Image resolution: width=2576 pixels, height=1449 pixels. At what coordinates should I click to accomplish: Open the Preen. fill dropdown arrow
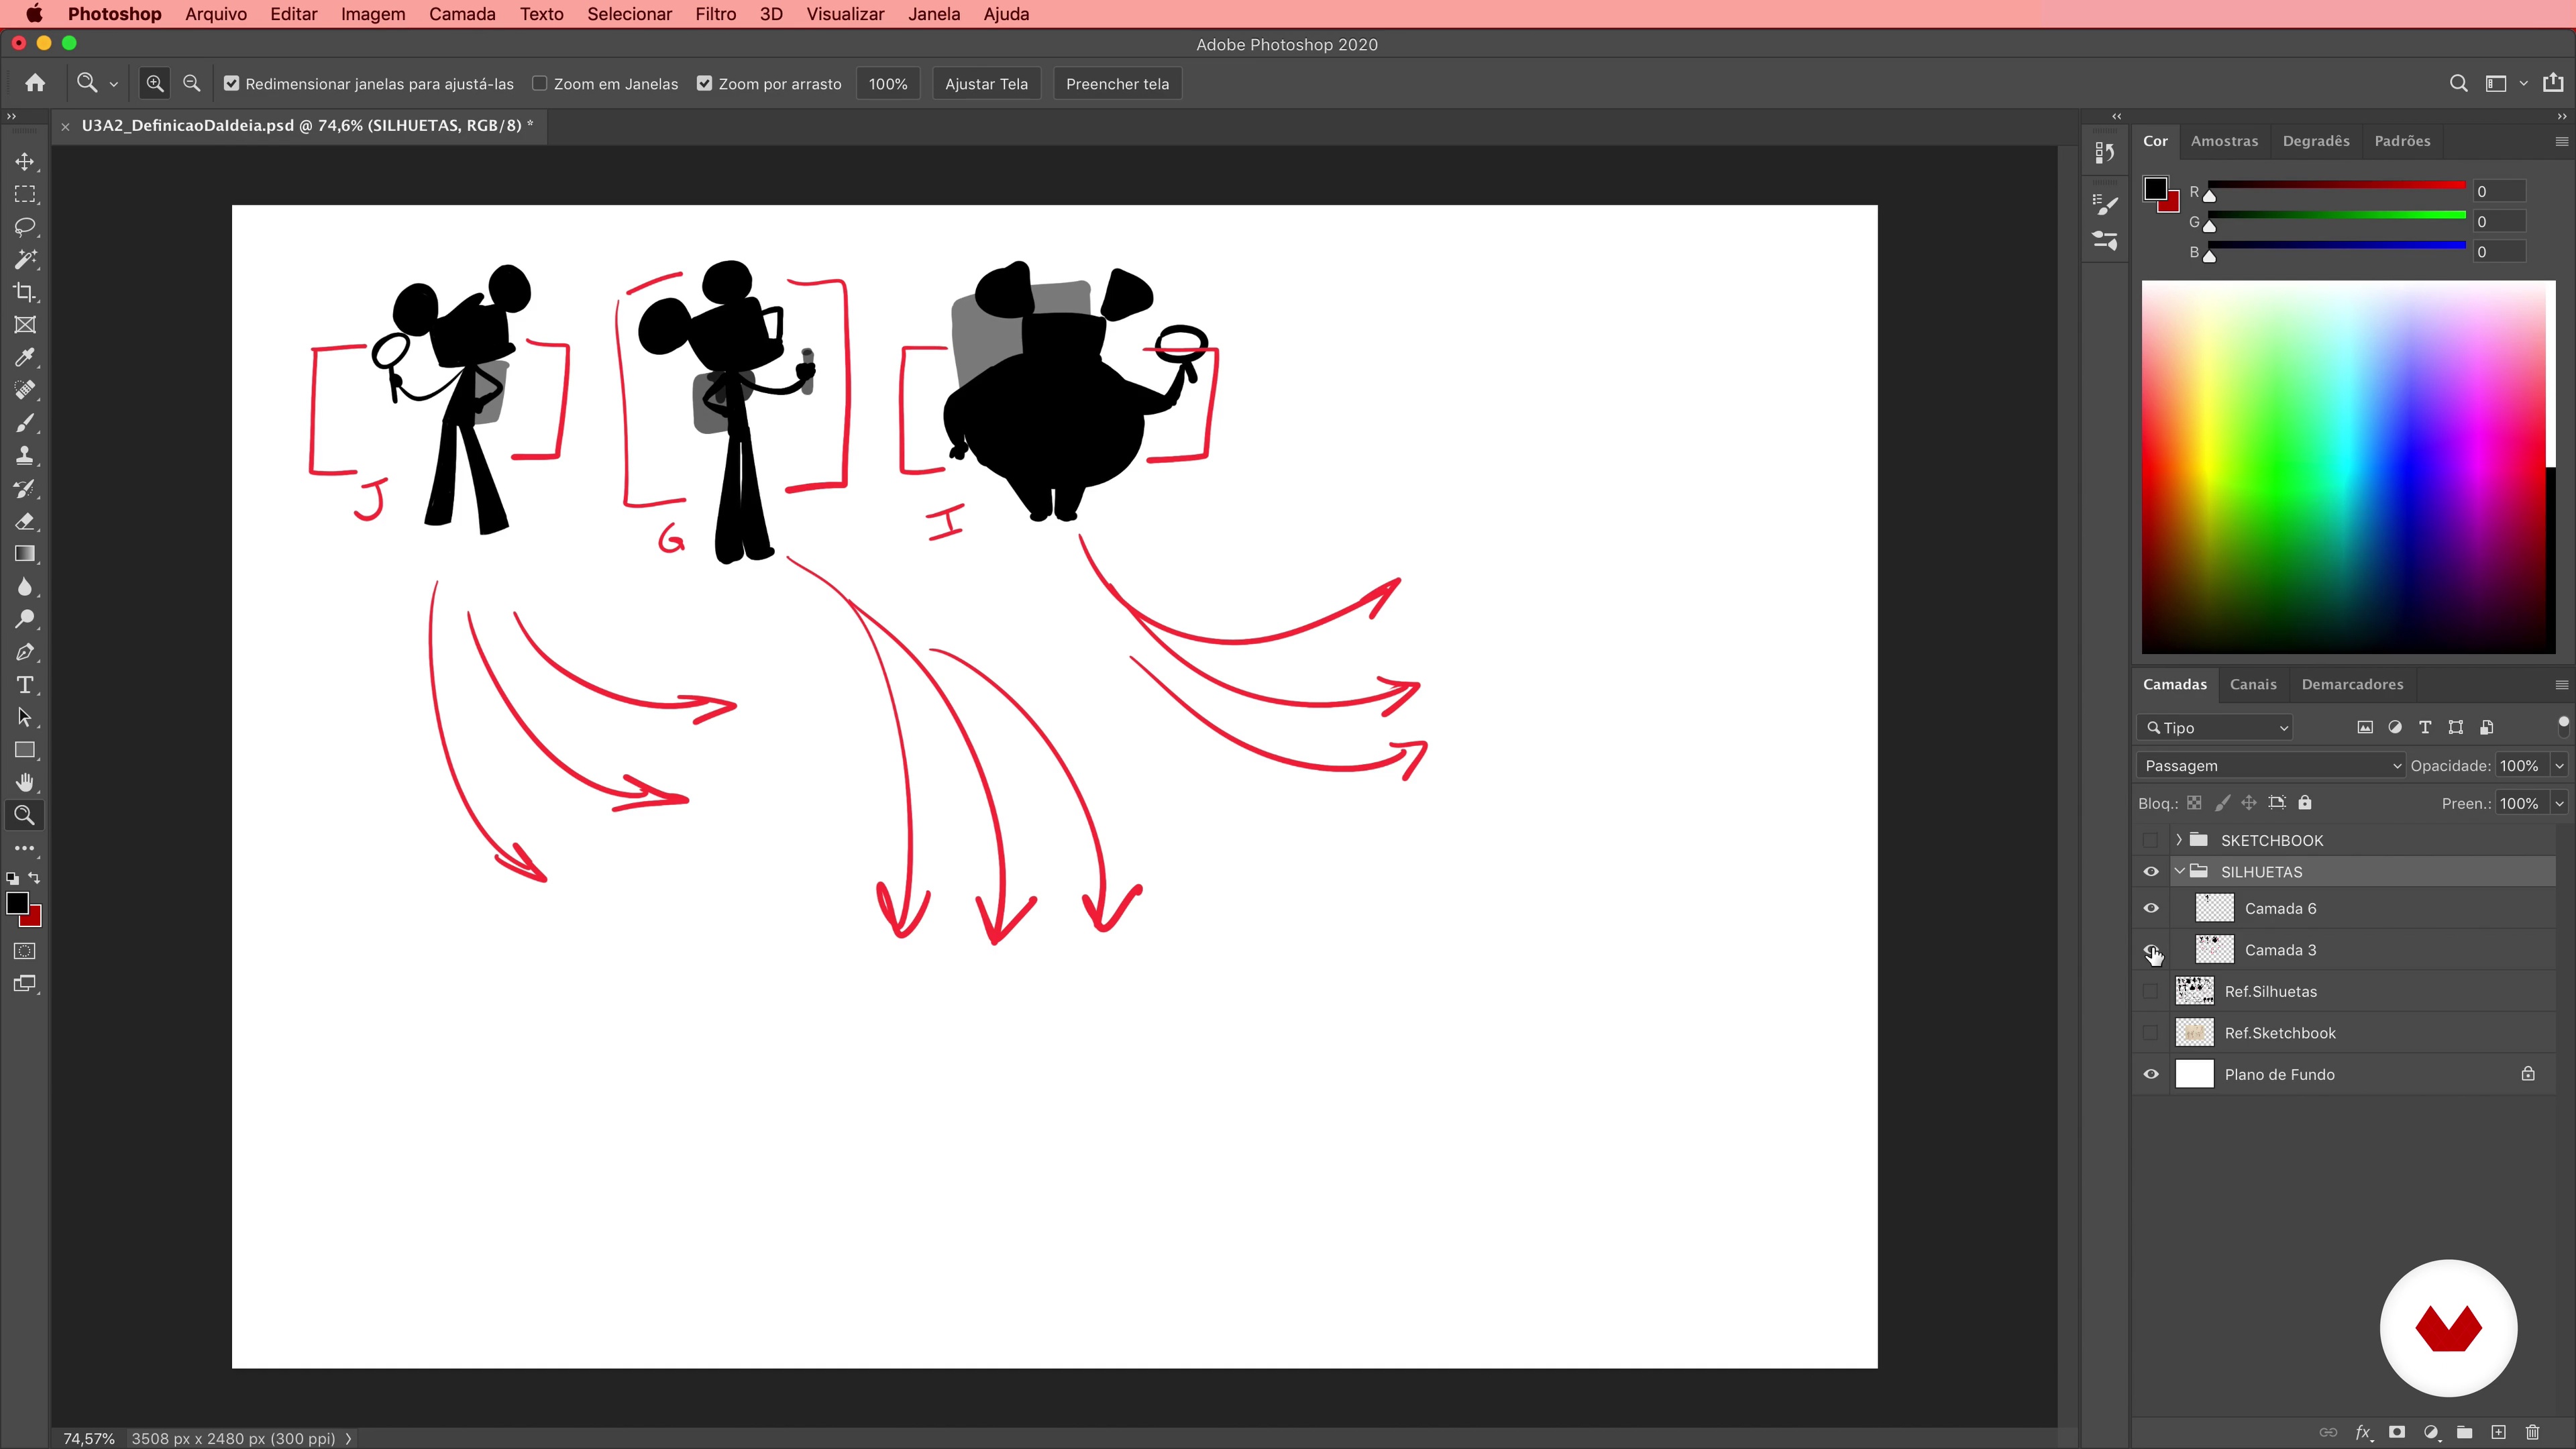tap(2560, 804)
